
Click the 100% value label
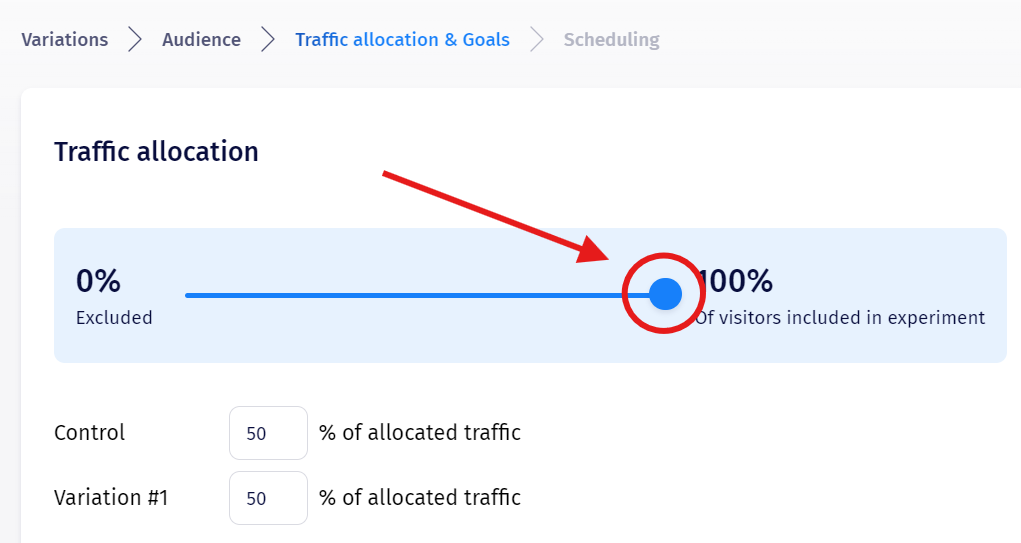(x=738, y=281)
